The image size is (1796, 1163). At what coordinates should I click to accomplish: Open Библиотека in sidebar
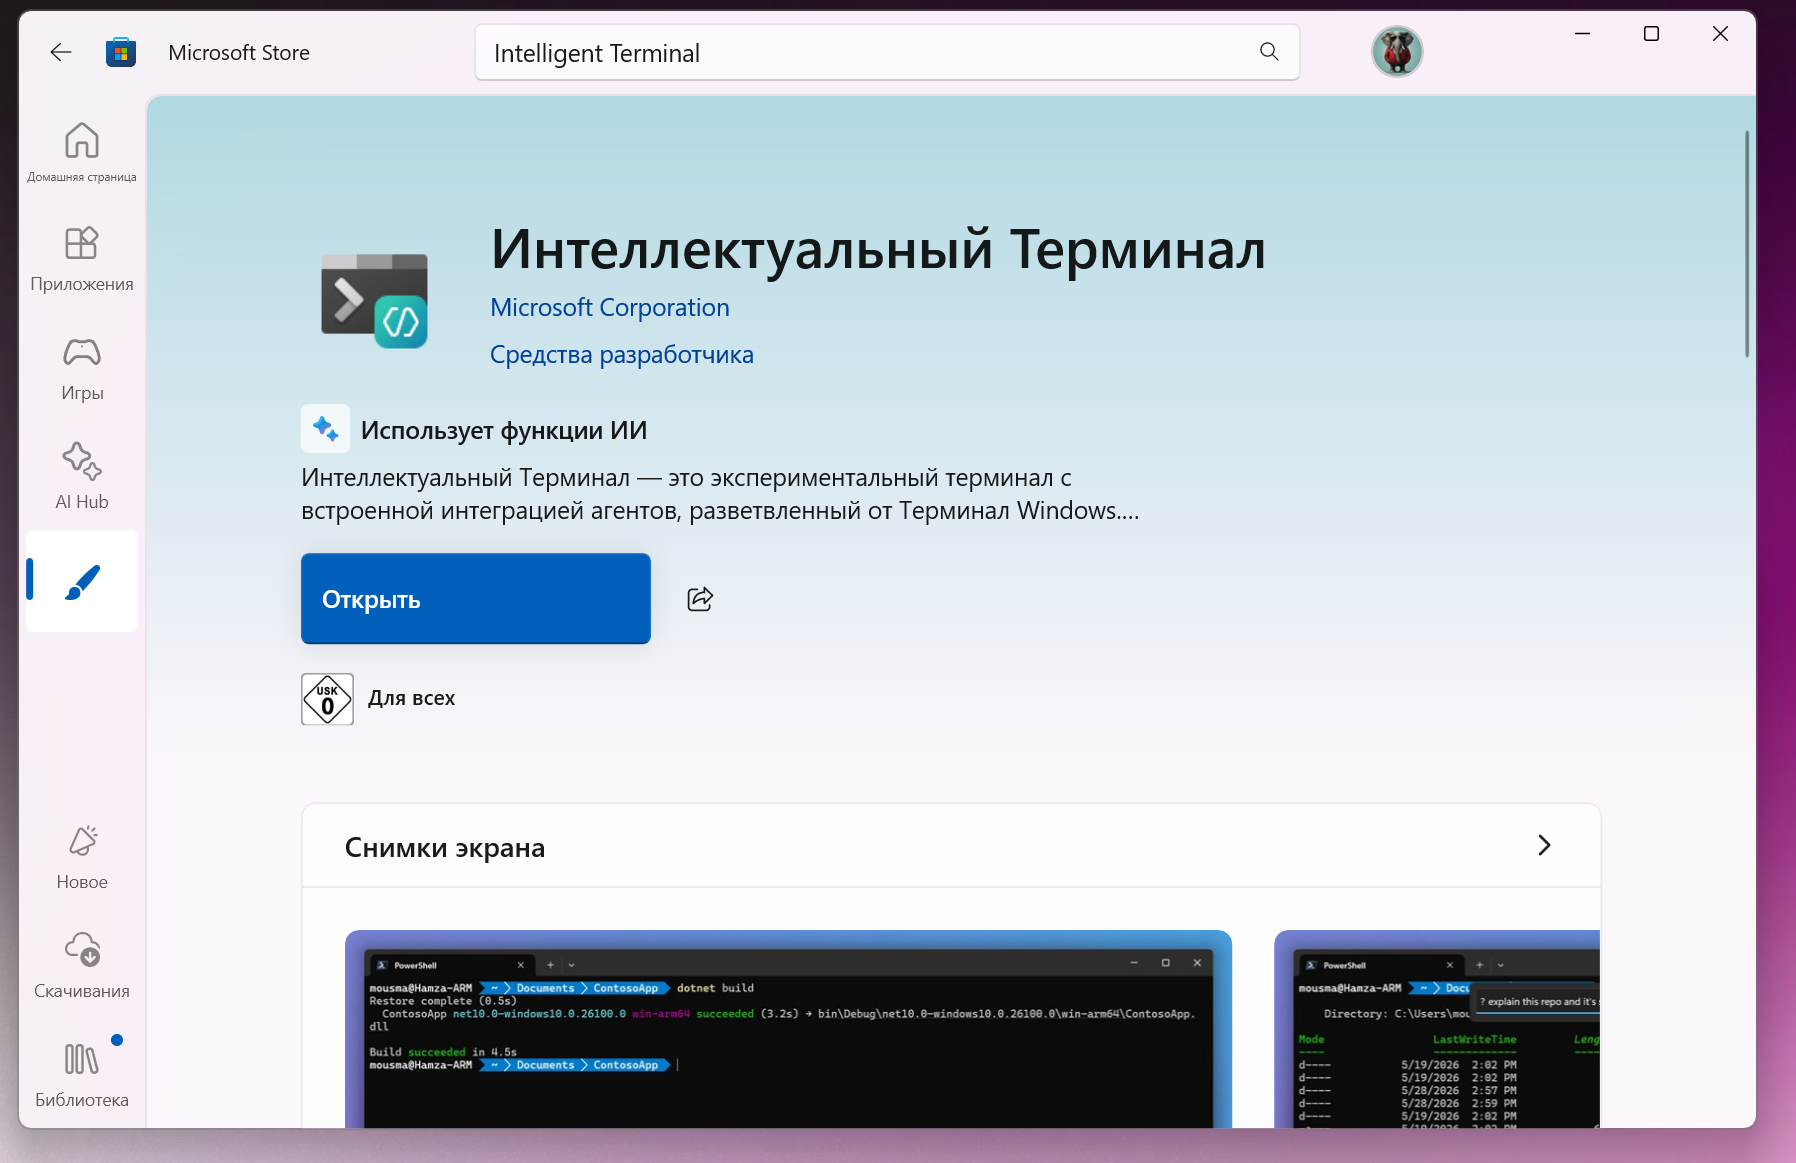[82, 1075]
